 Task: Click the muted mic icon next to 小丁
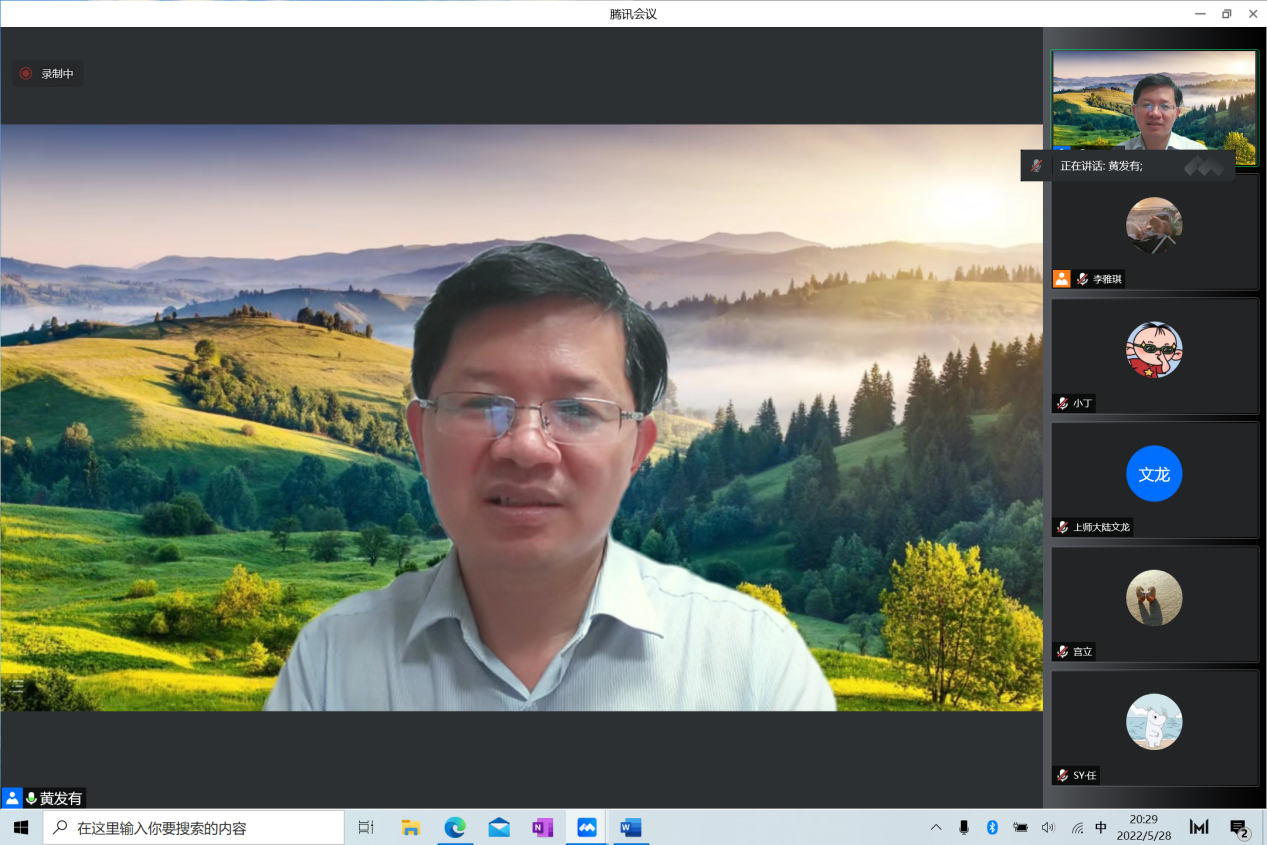(1062, 403)
